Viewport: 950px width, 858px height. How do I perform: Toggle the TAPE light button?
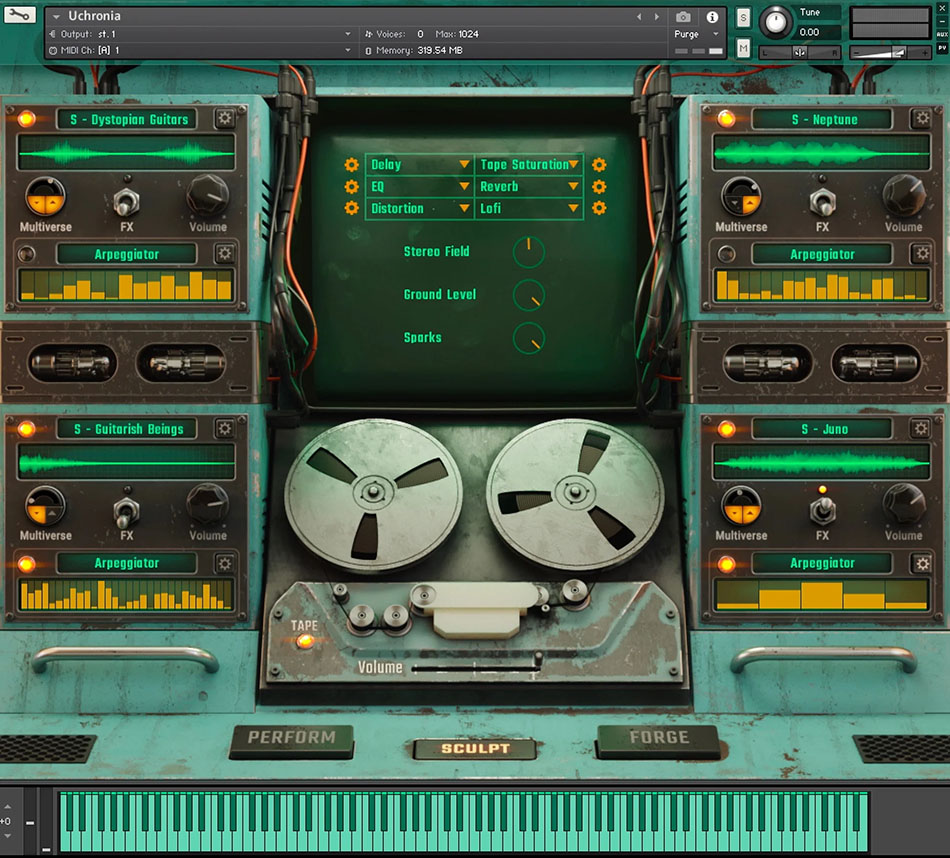[x=305, y=640]
